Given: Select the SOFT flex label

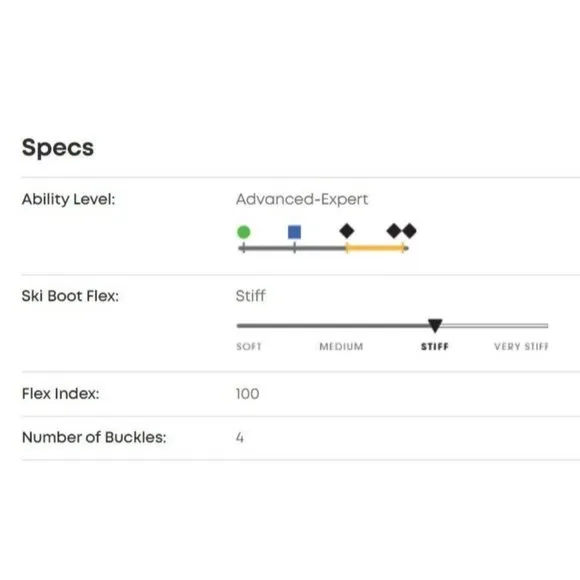Looking at the screenshot, I should pos(249,347).
